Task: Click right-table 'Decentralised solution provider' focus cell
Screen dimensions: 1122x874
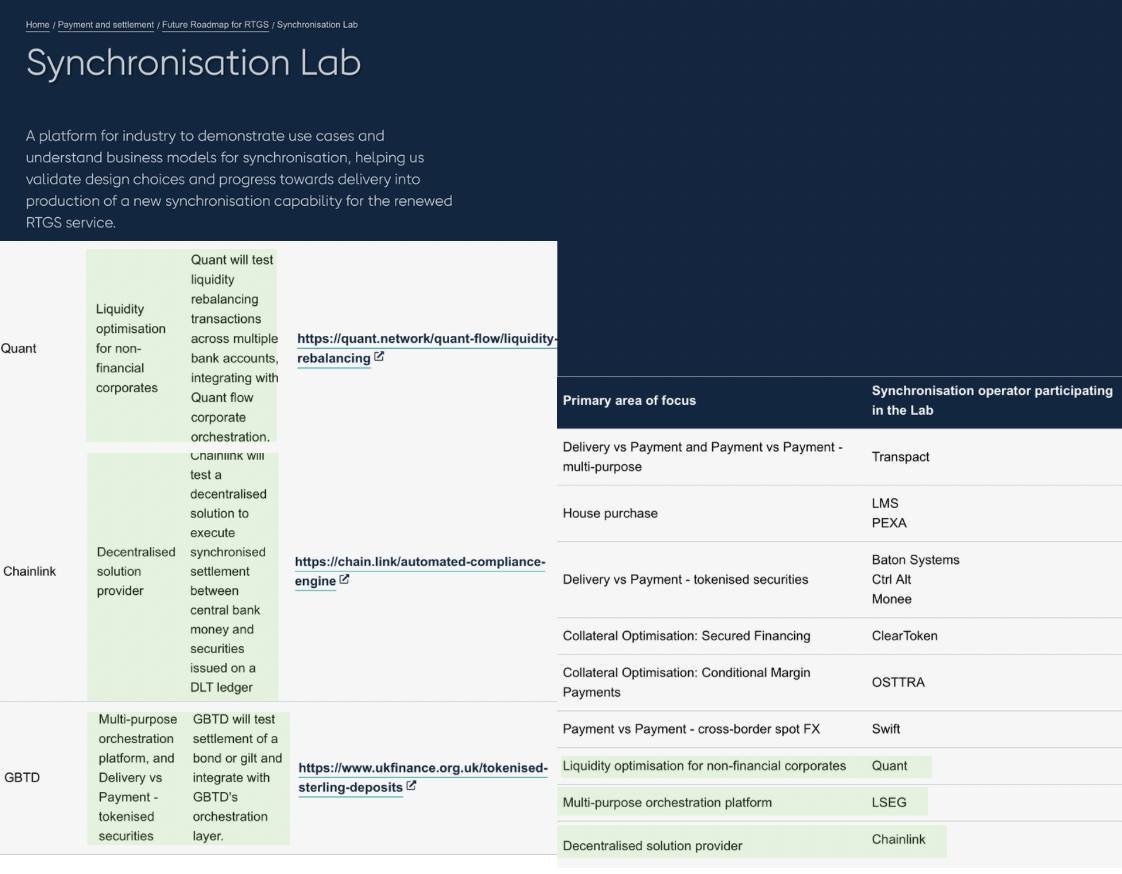Action: (x=653, y=846)
